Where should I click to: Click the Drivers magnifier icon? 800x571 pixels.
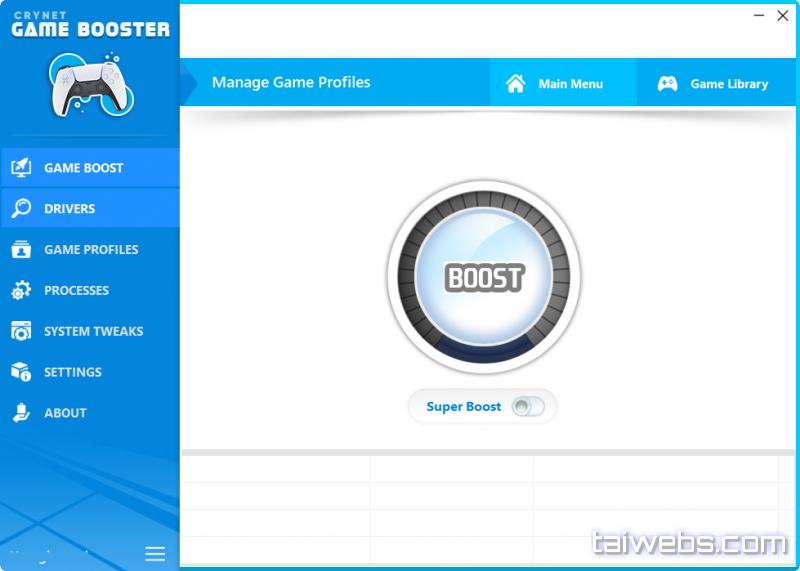click(21, 209)
